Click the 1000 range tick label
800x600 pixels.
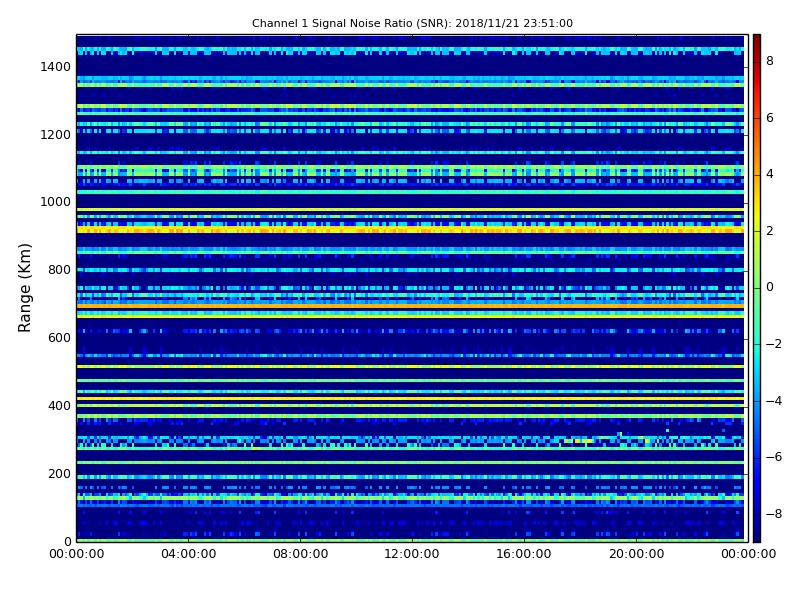pyautogui.click(x=55, y=202)
